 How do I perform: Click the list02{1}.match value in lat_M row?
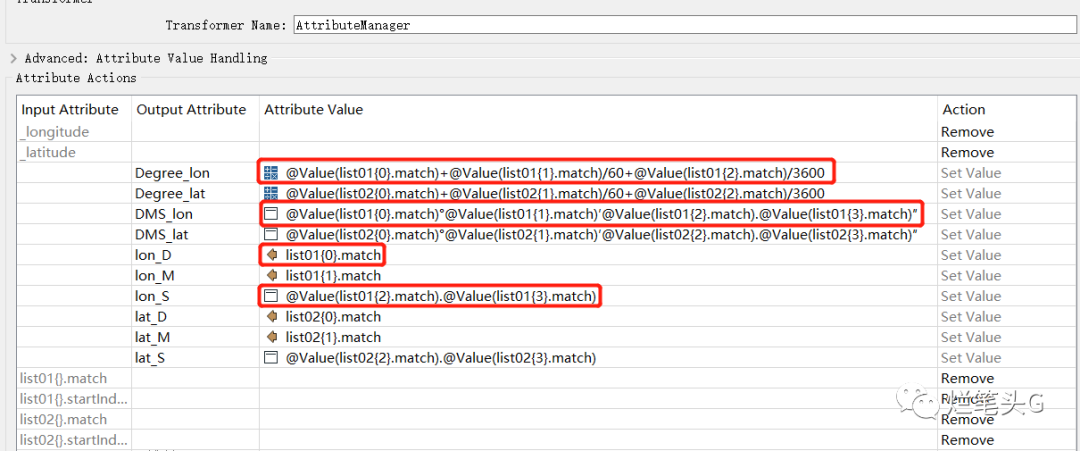point(333,337)
